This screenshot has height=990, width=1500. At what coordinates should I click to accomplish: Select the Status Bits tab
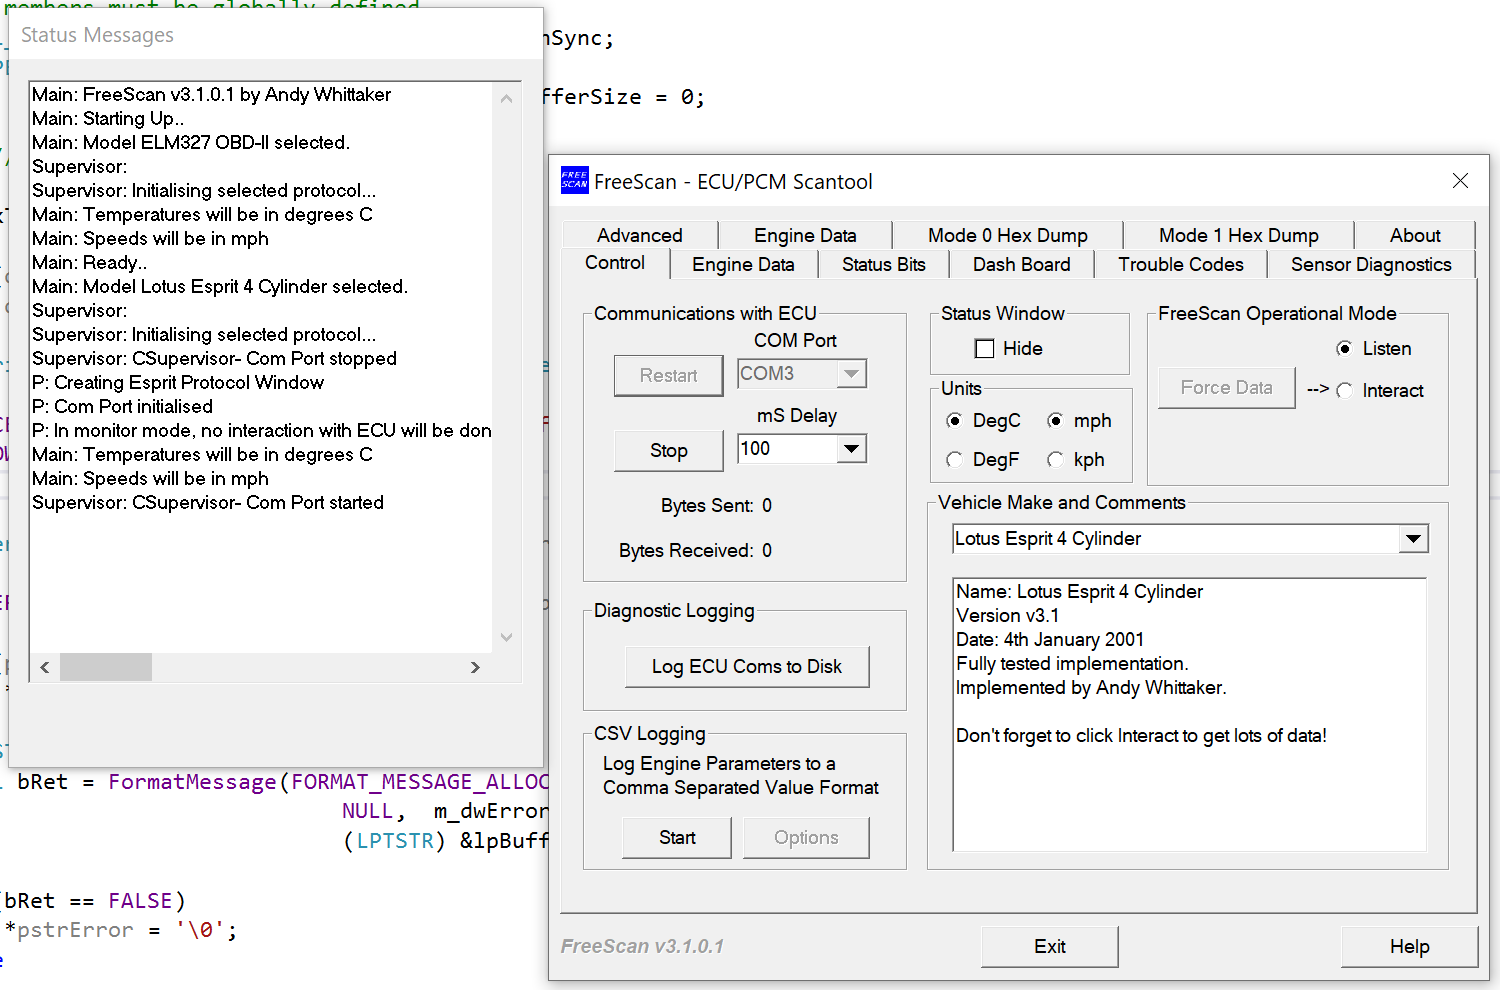coord(883,264)
